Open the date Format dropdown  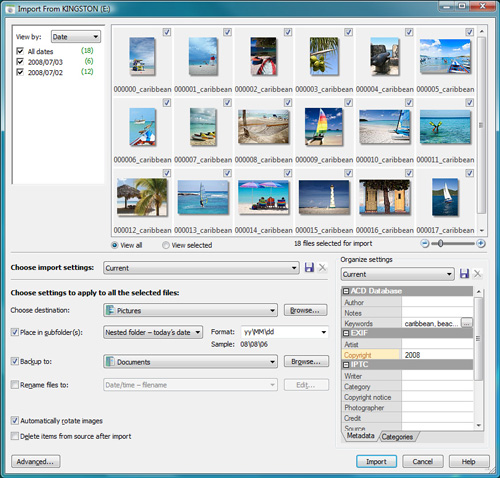284,332
